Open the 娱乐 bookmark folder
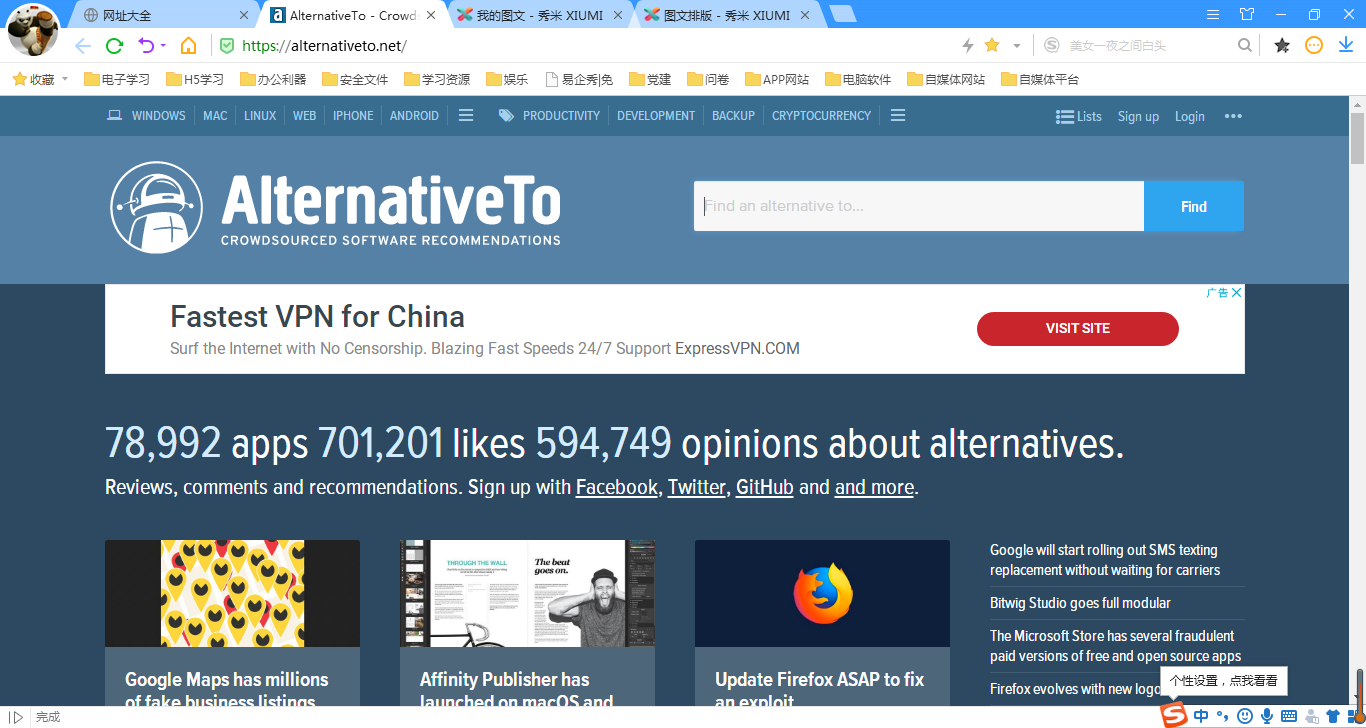This screenshot has height=728, width=1366. click(x=507, y=79)
